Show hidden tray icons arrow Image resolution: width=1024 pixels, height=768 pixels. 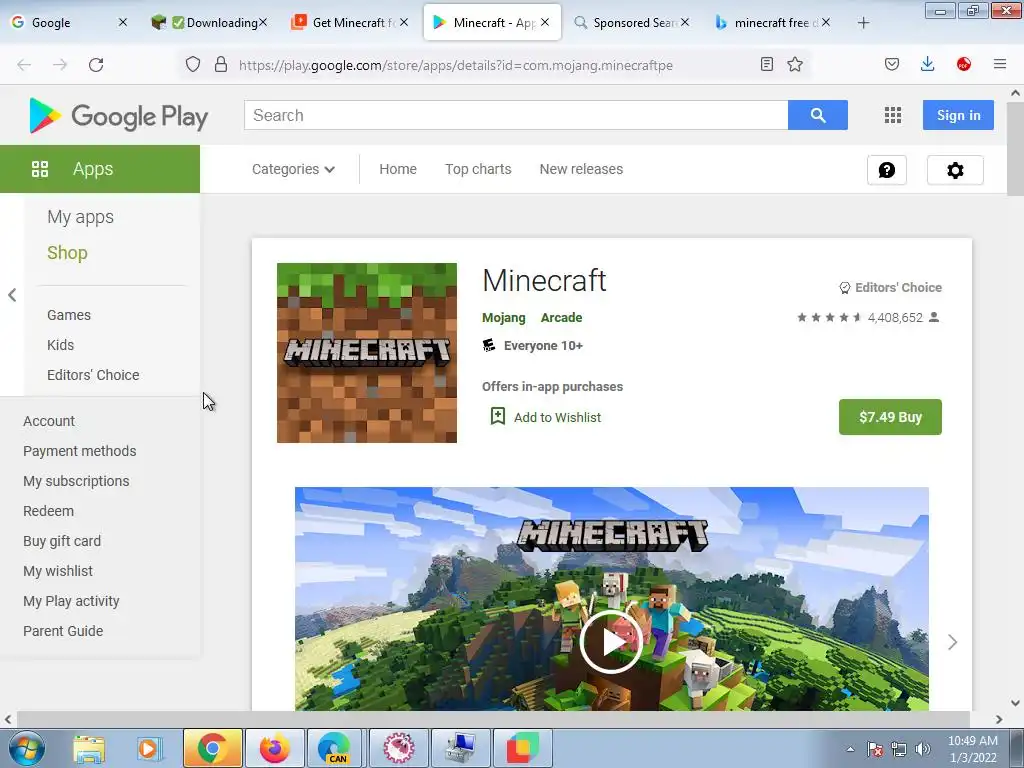850,749
